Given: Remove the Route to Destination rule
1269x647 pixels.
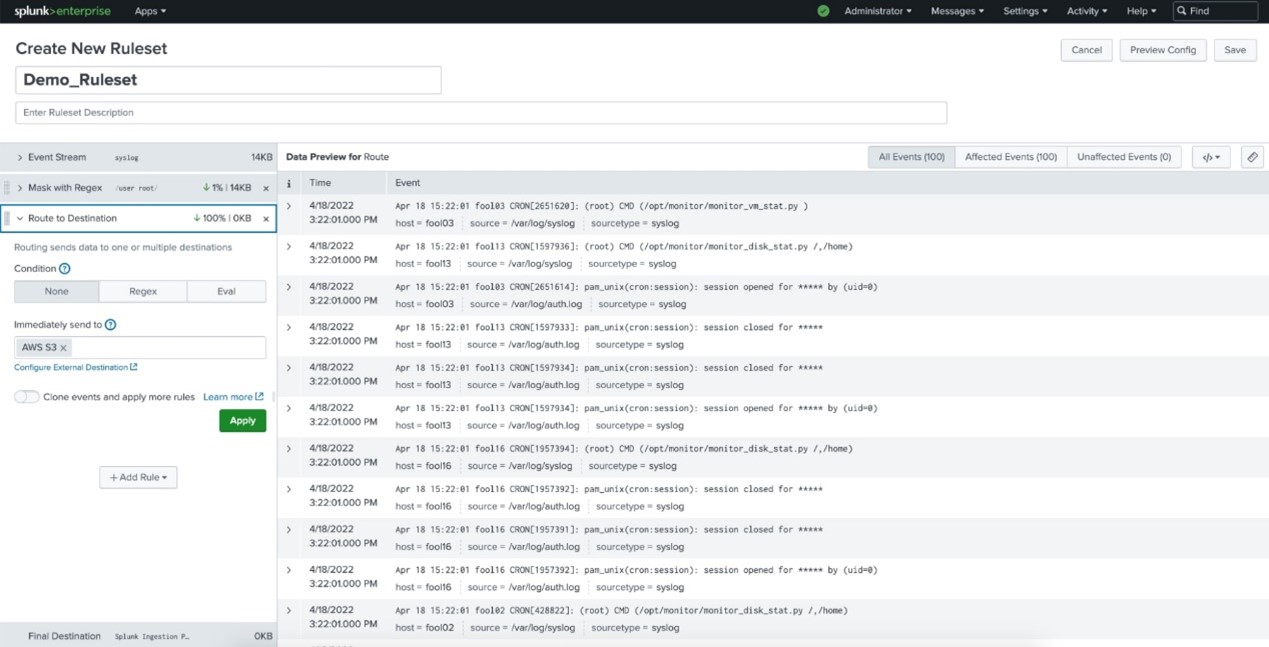Looking at the screenshot, I should coord(266,218).
